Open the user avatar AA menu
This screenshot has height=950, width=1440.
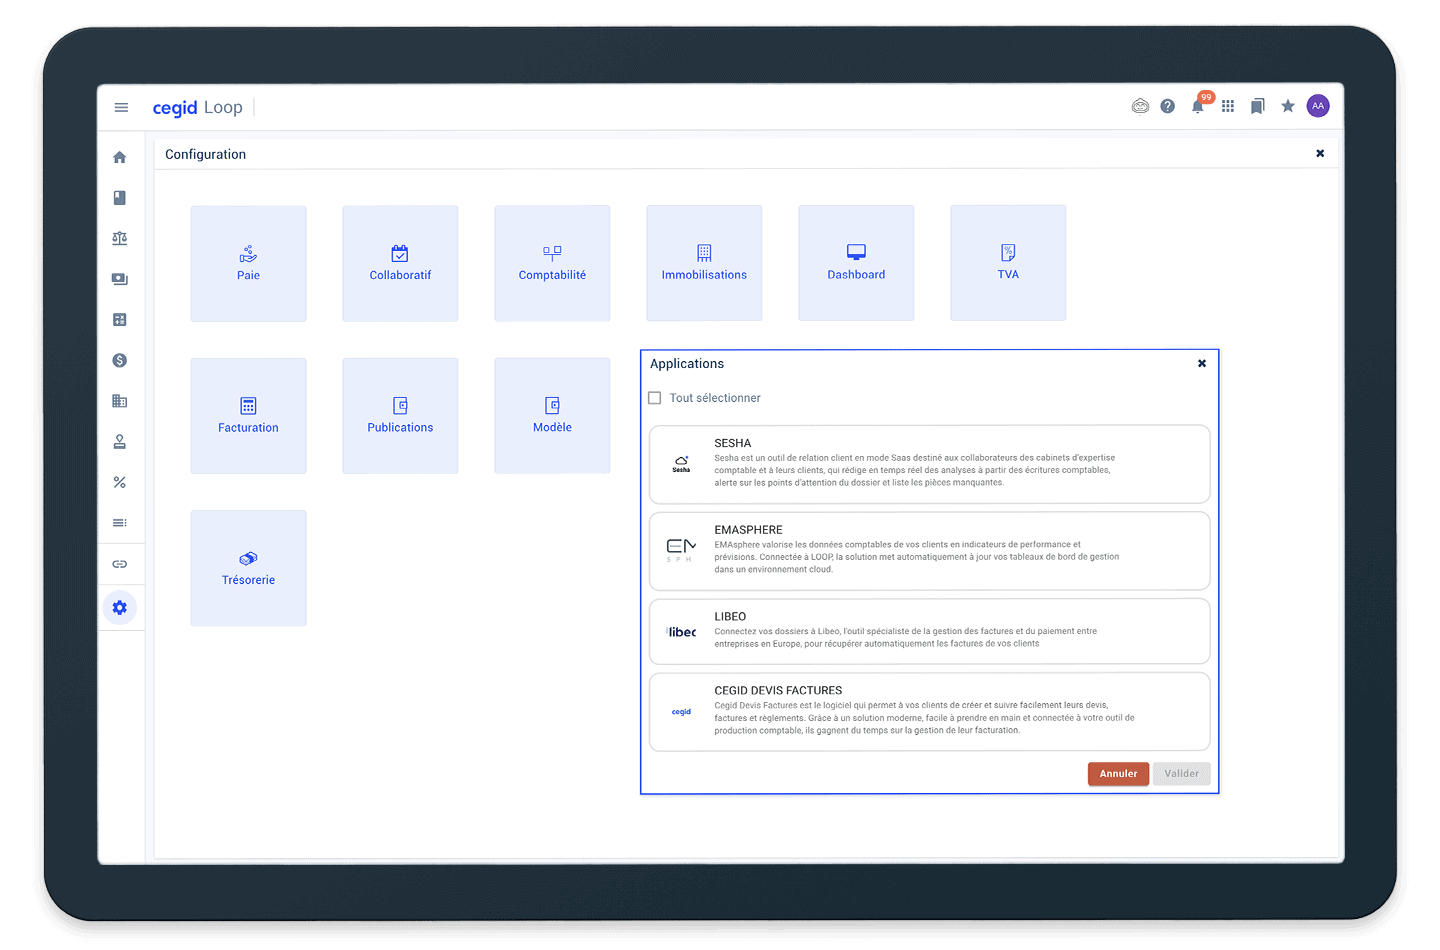point(1318,106)
